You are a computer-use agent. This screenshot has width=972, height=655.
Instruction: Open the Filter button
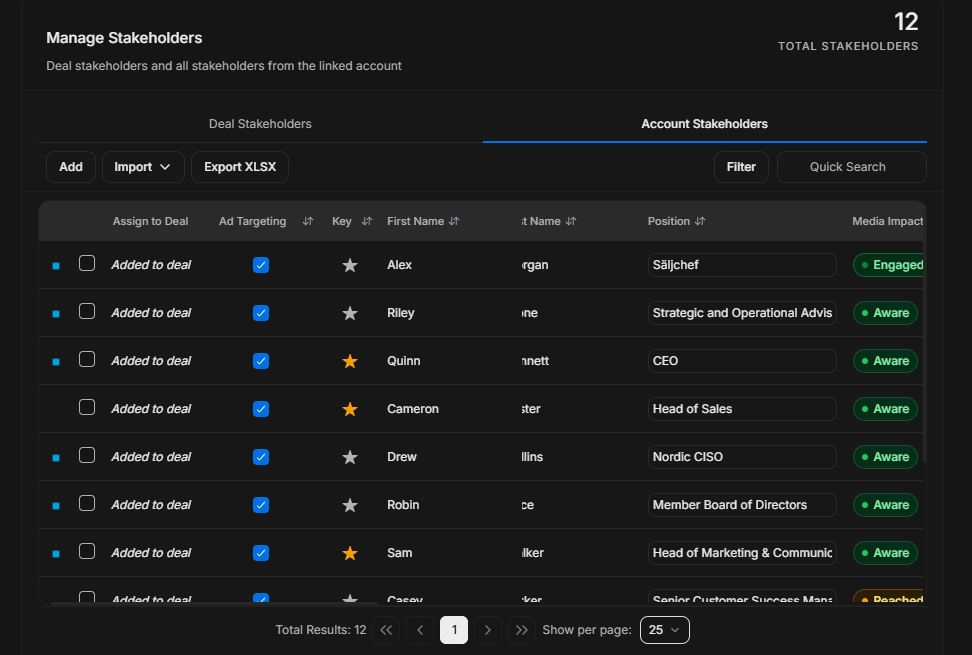tap(741, 167)
